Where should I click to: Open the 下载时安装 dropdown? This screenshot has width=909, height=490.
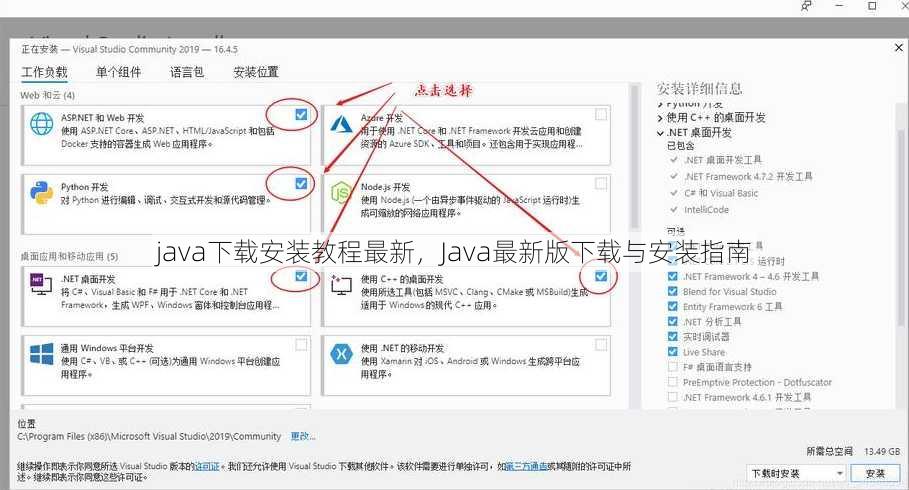pyautogui.click(x=796, y=473)
